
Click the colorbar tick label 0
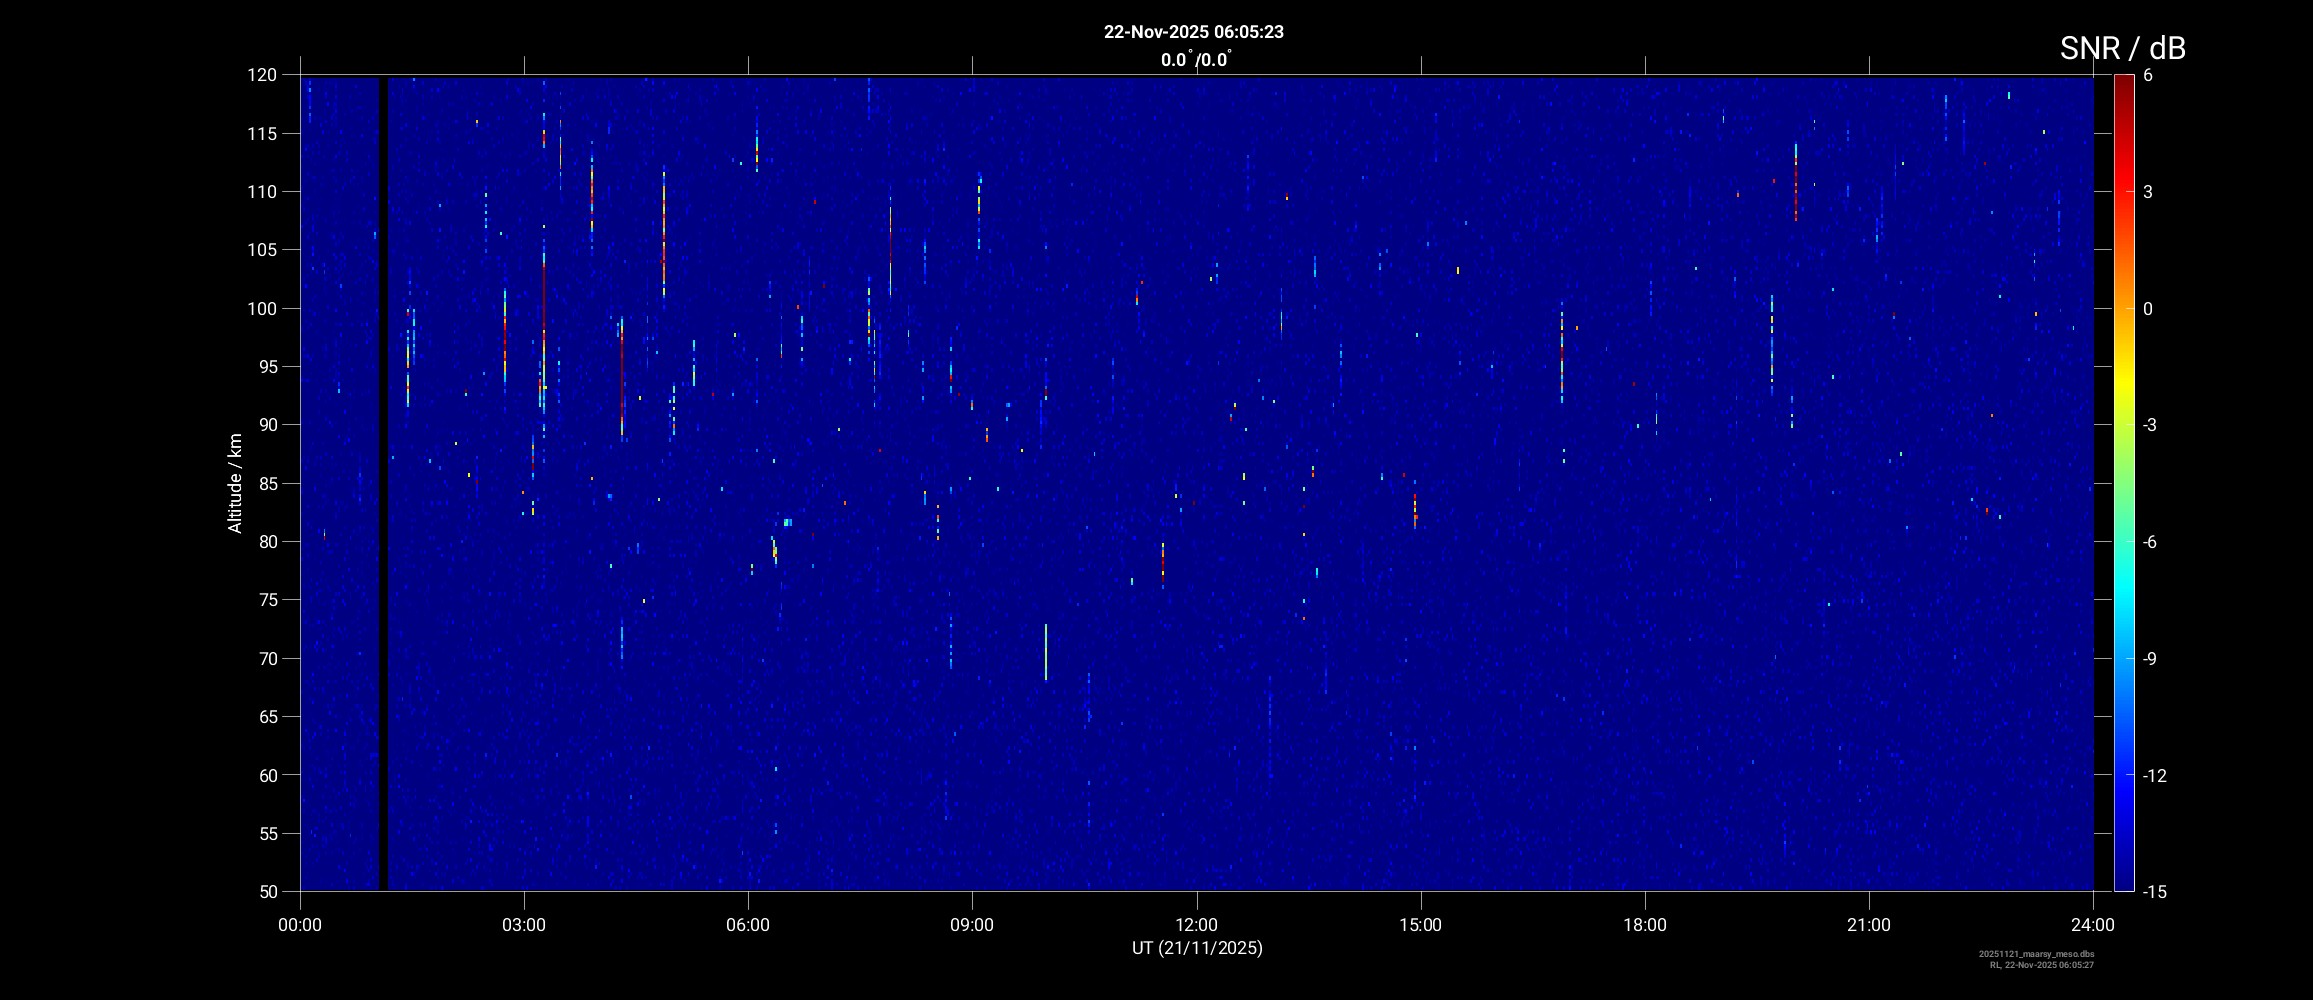coord(2147,309)
